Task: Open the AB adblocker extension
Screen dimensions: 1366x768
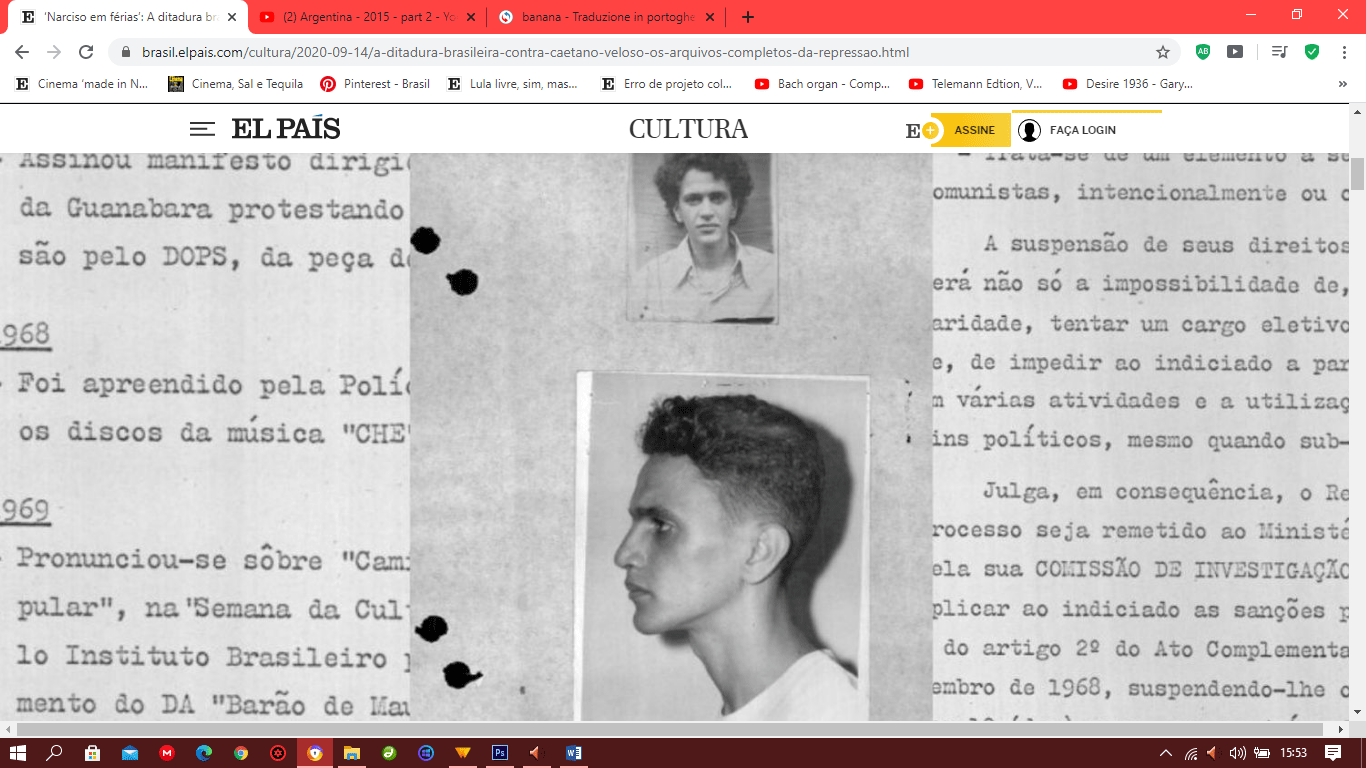Action: (x=1203, y=52)
